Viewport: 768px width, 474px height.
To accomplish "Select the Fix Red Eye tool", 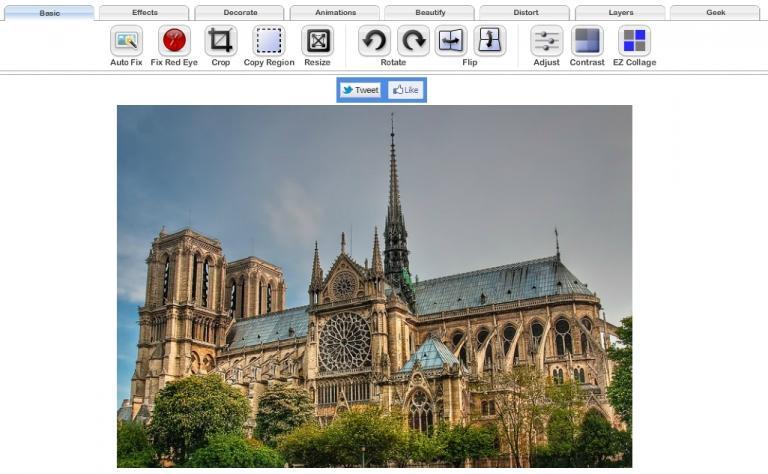I will [x=174, y=41].
